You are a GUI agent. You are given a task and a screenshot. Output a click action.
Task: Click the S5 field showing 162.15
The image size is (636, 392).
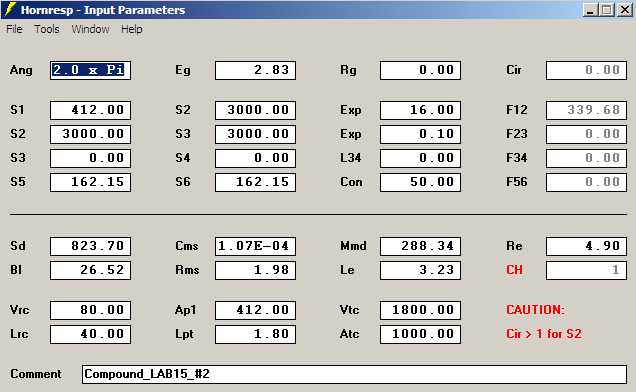(90, 182)
